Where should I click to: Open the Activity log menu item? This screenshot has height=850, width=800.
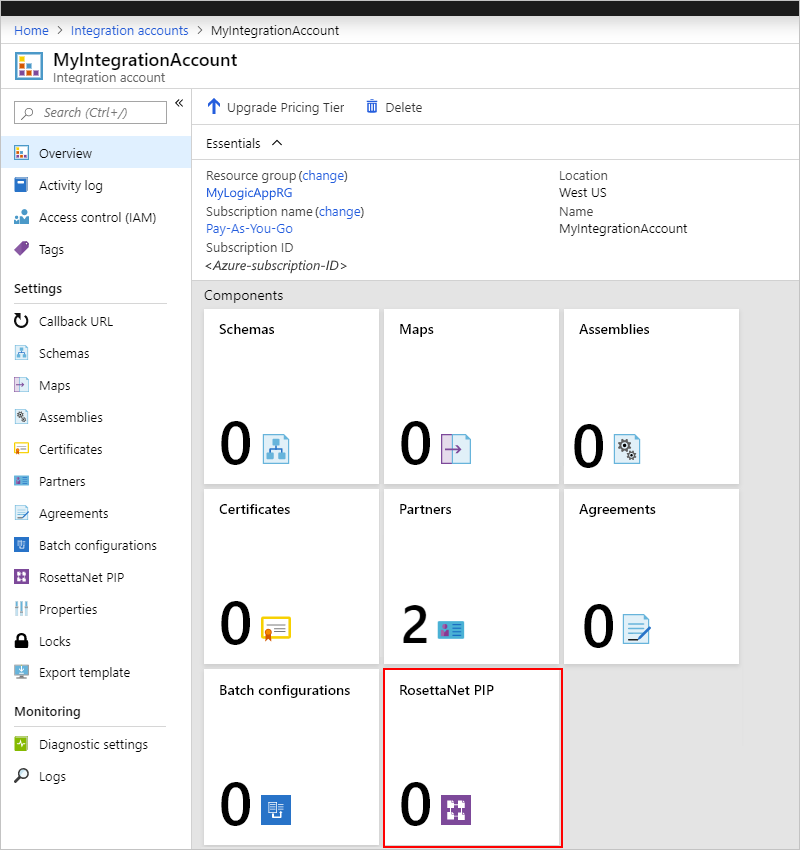point(96,185)
